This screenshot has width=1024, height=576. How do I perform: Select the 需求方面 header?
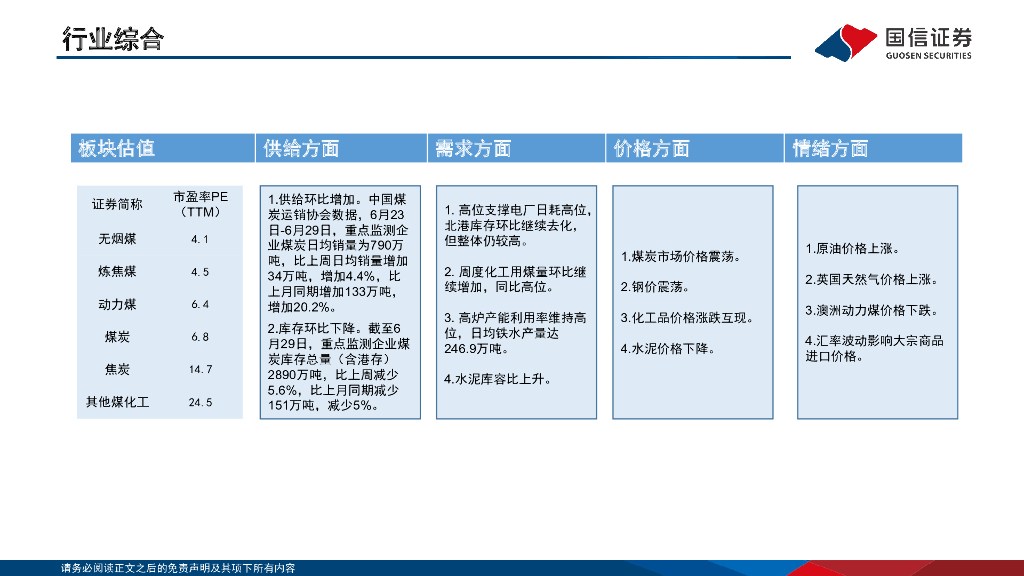(x=517, y=148)
